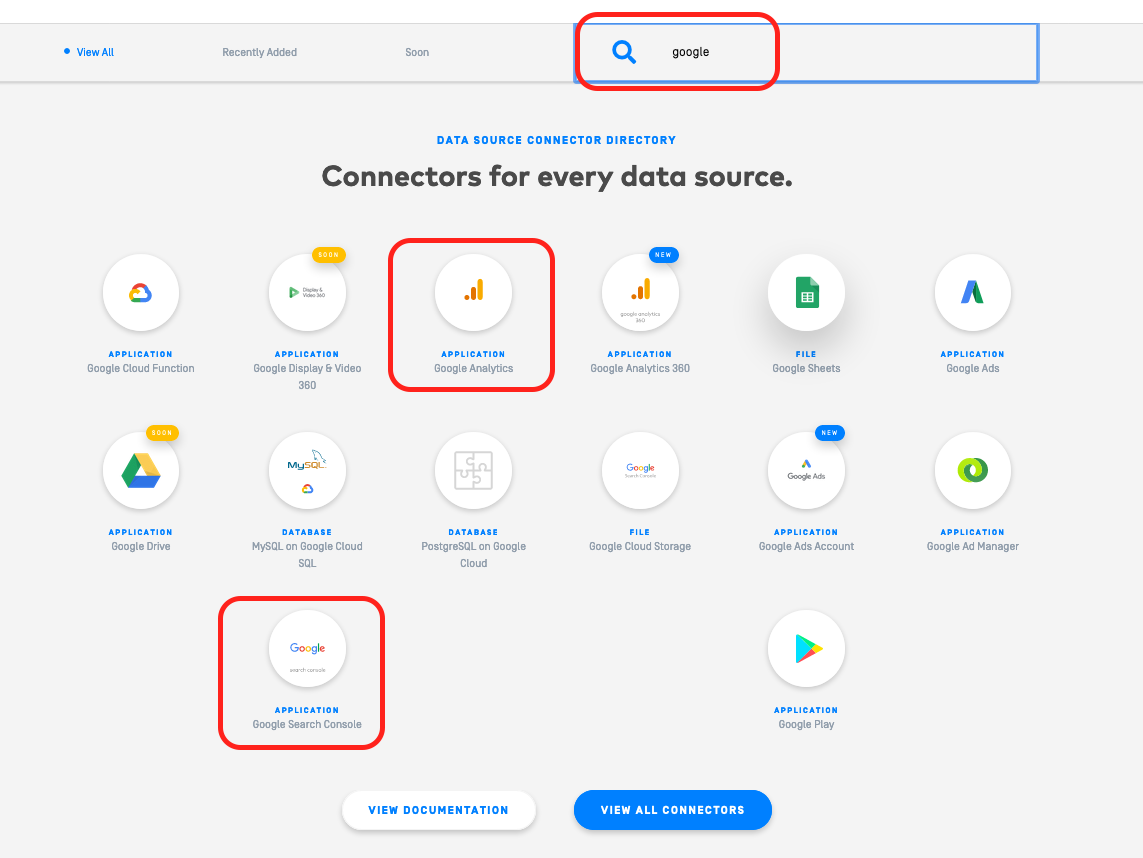1143x858 pixels.
Task: Open the Google Ad Manager connector icon
Action: click(x=972, y=470)
